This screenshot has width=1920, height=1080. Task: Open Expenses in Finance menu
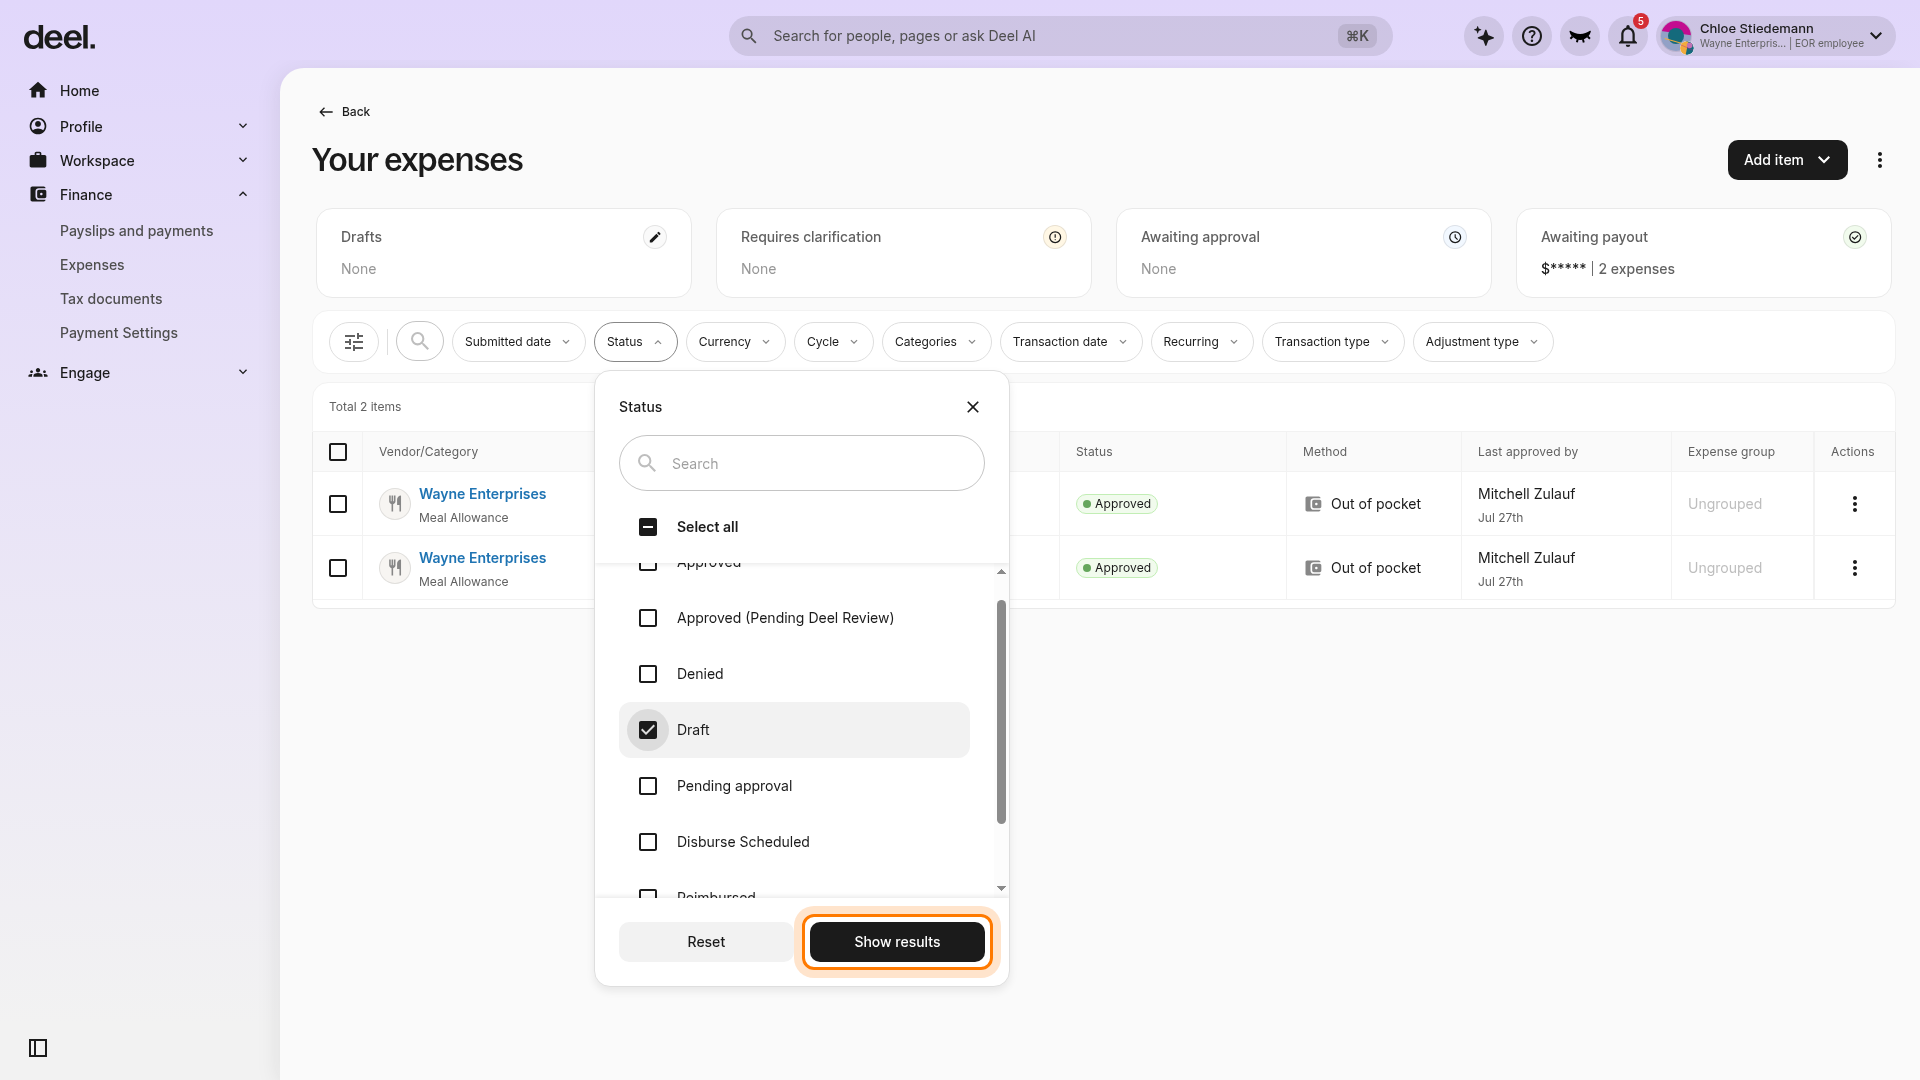click(92, 265)
